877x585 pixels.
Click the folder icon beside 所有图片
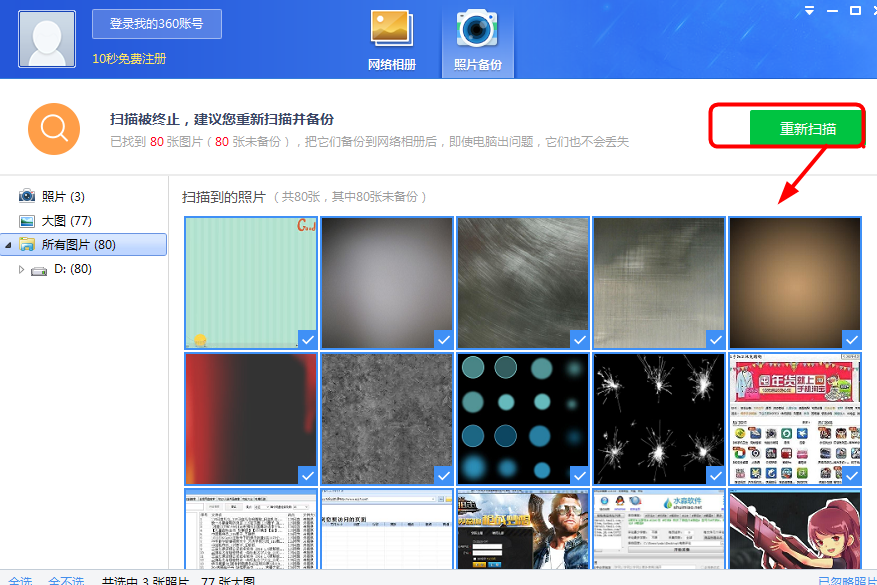click(x=27, y=245)
